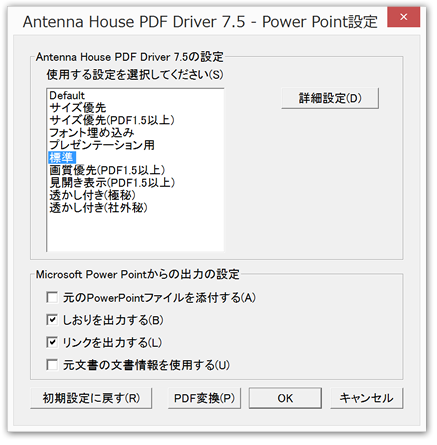Screen dimensions: 437x445
Task: Toggle リンクを出力する(L) checkbox
Action: (x=52, y=342)
